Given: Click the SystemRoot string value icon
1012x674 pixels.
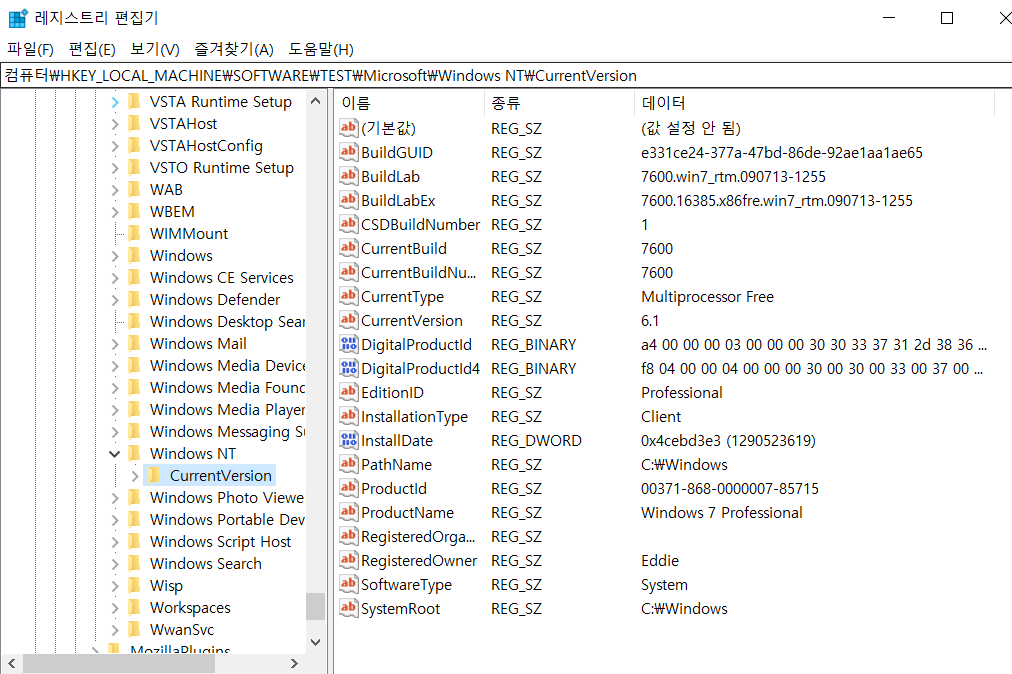Looking at the screenshot, I should pyautogui.click(x=349, y=608).
